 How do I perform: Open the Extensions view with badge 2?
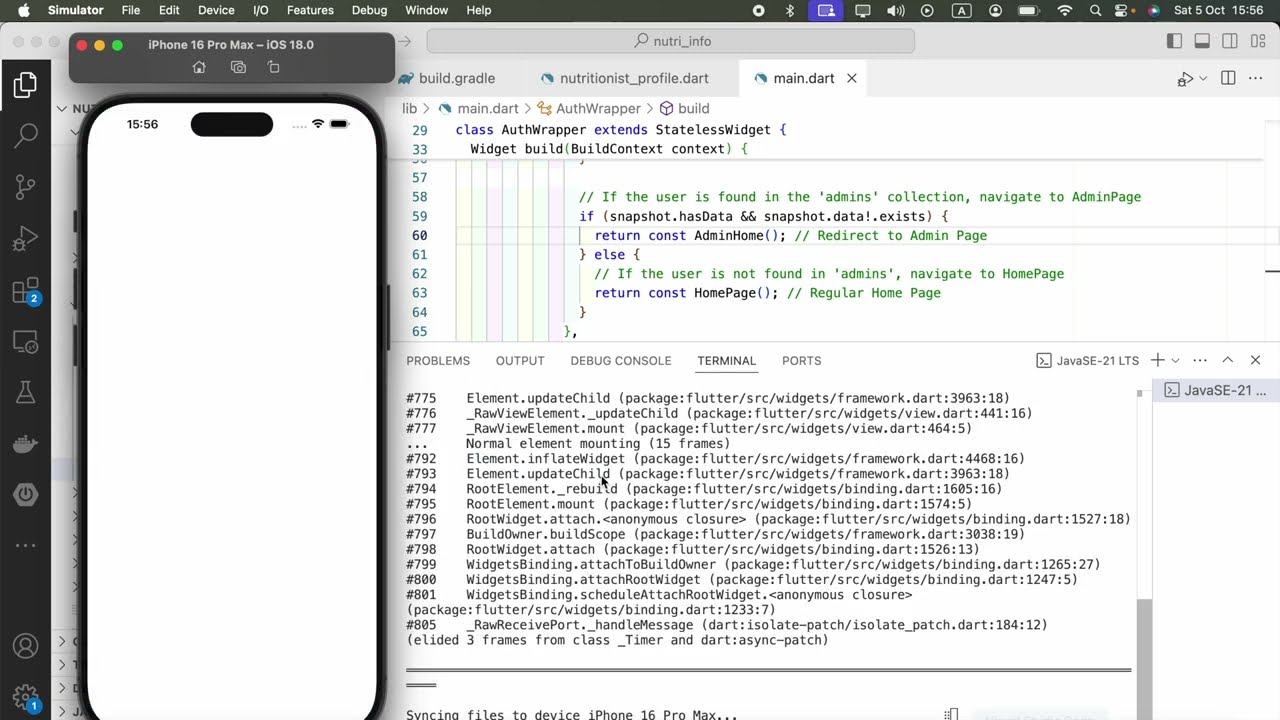pos(26,292)
